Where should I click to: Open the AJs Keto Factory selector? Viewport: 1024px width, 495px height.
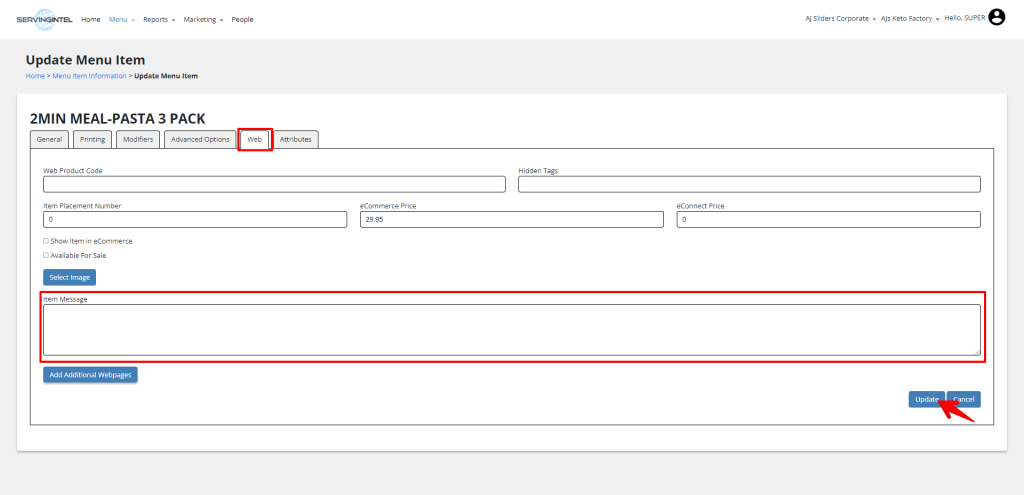tap(908, 19)
